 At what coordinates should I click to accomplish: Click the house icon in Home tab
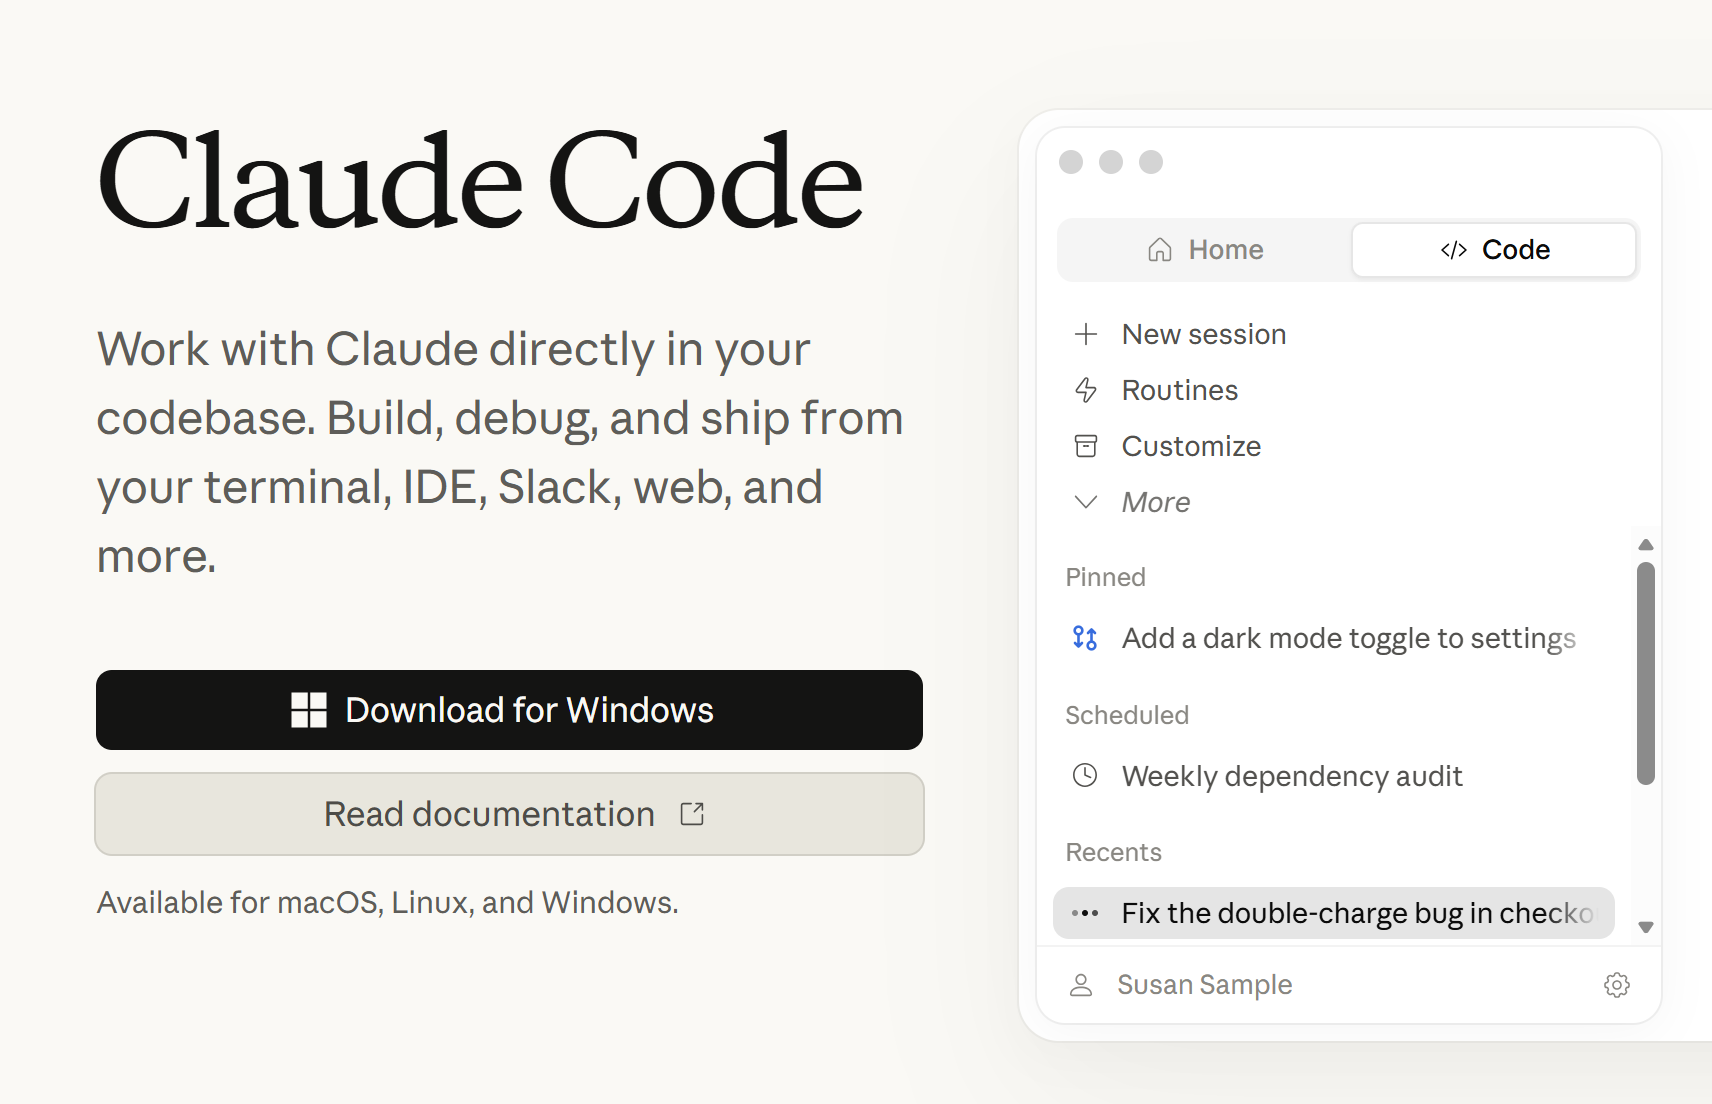pyautogui.click(x=1160, y=249)
